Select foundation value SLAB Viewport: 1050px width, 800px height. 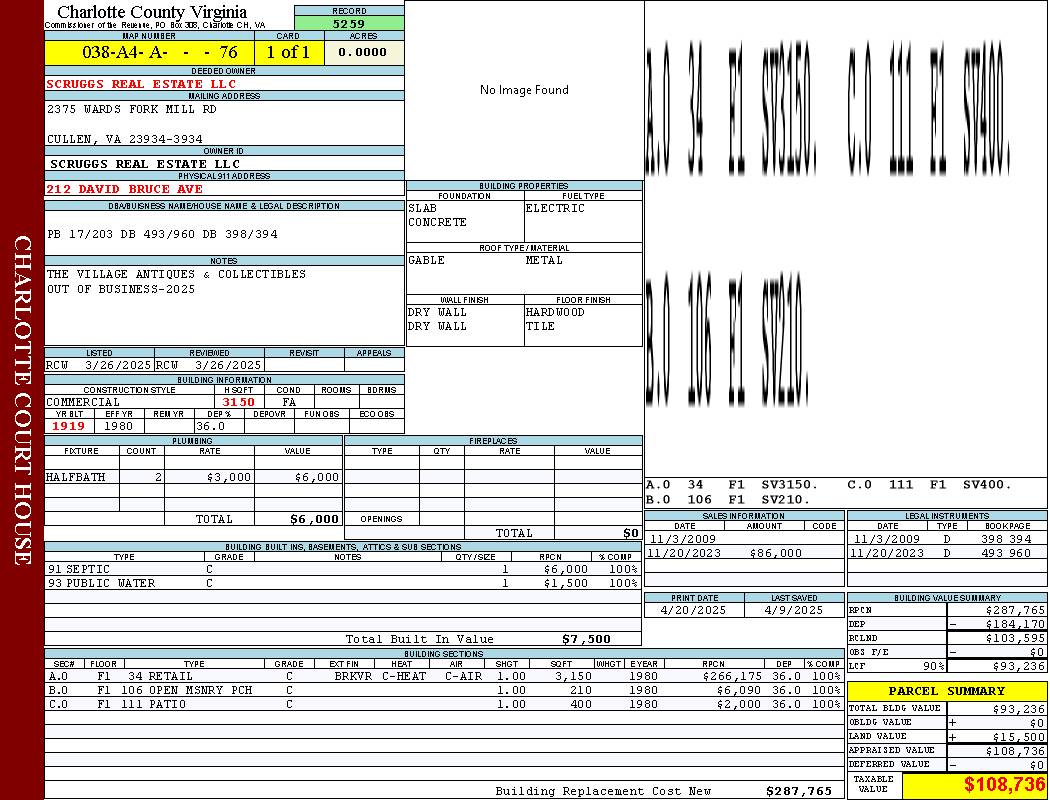(x=422, y=208)
